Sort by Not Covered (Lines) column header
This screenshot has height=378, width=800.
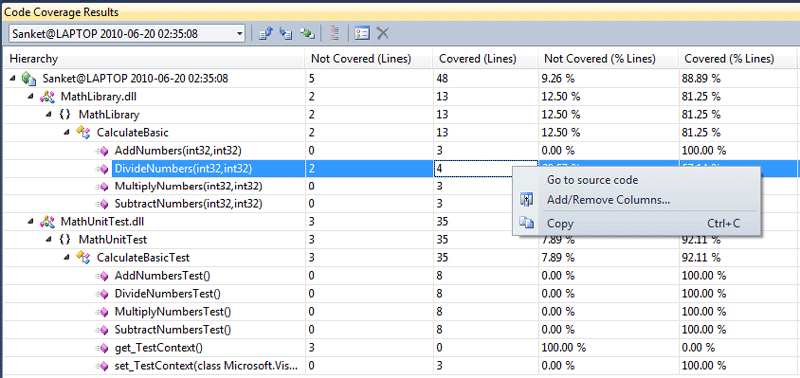pyautogui.click(x=369, y=59)
